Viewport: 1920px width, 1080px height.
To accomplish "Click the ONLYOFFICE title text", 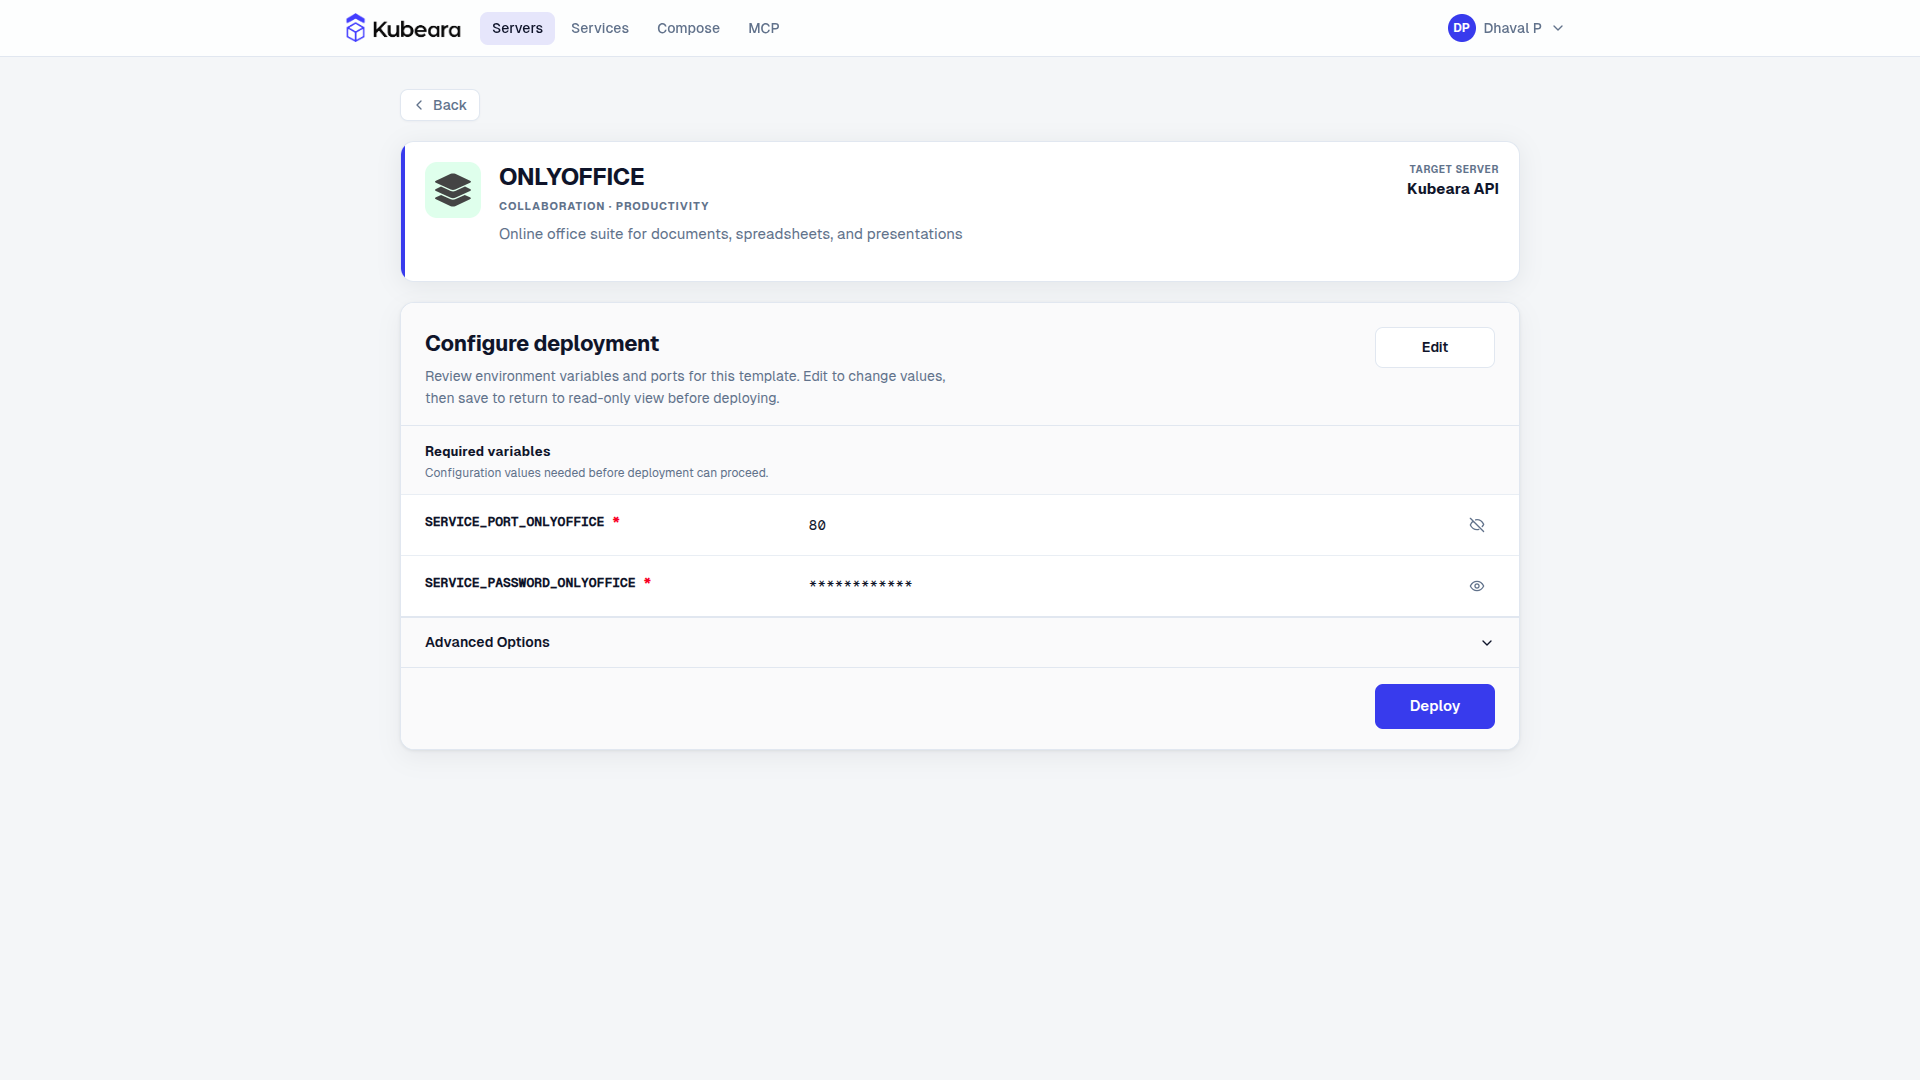I will pos(571,177).
